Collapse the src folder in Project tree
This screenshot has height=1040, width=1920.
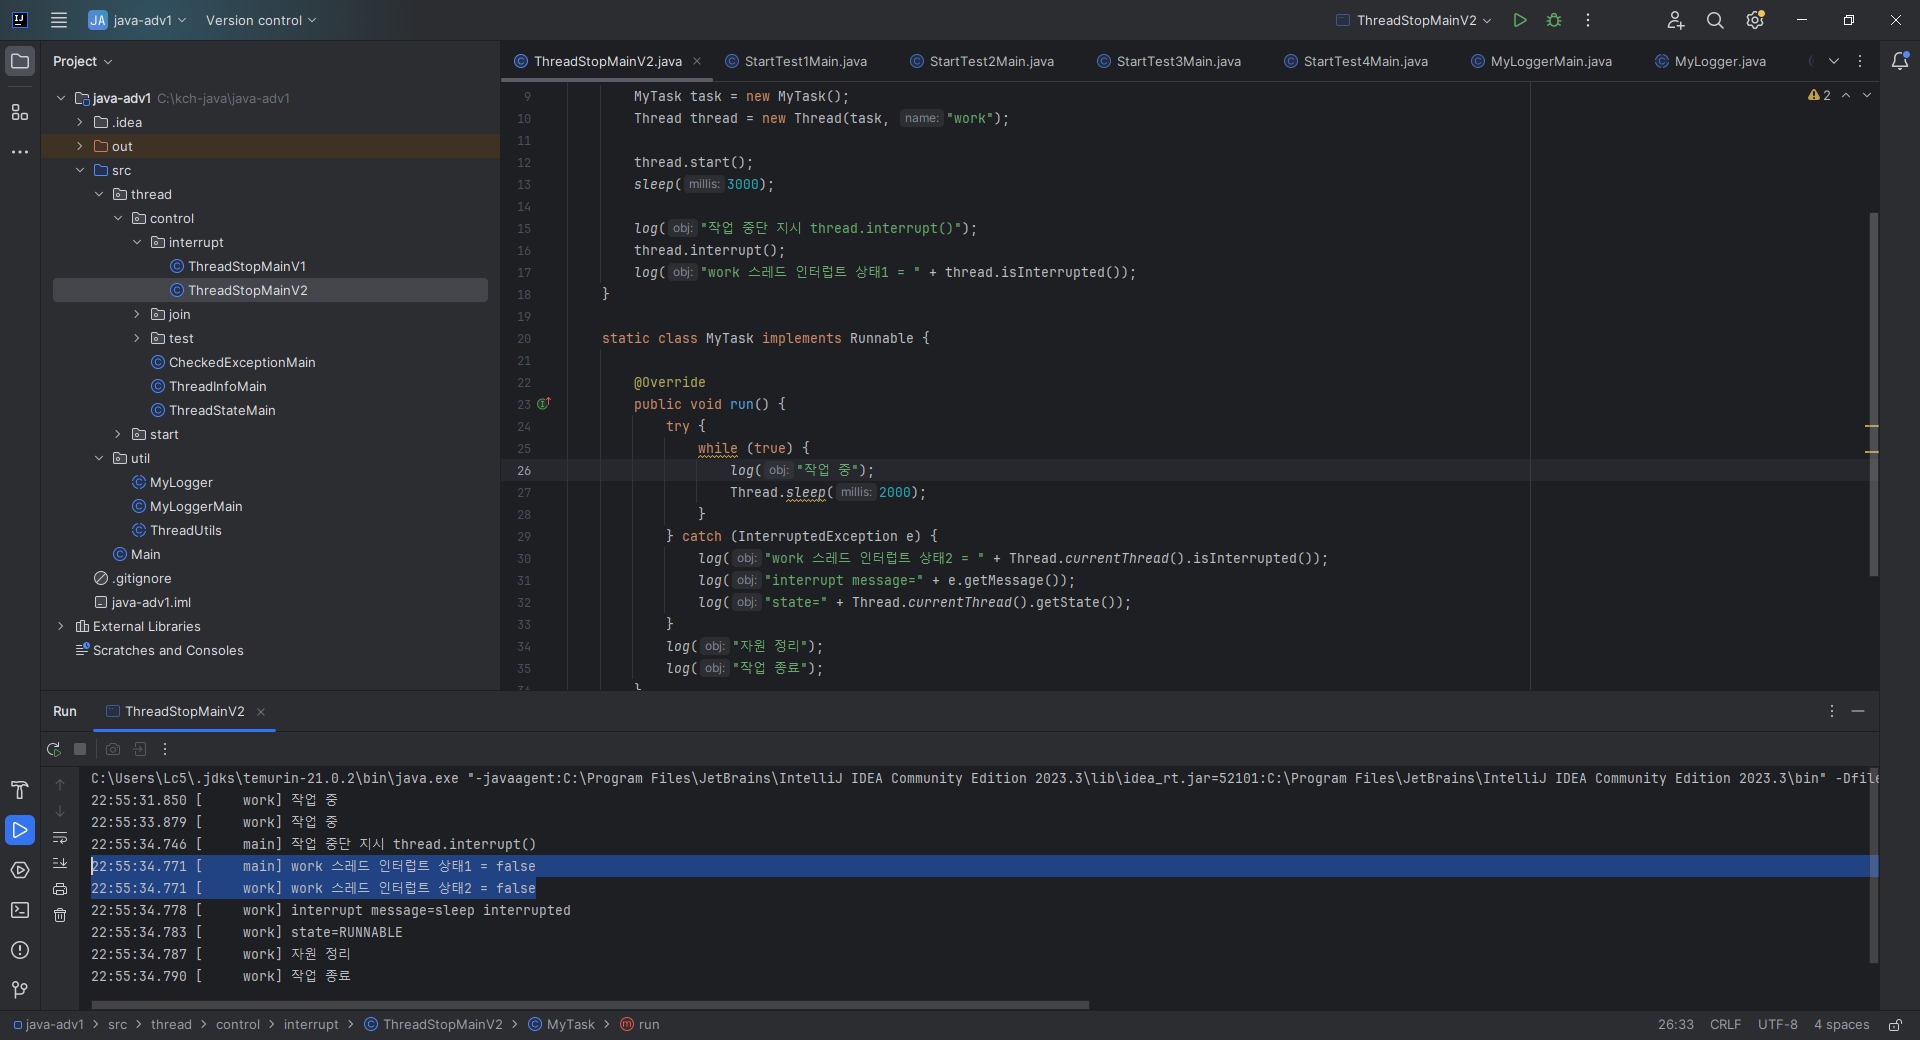[x=80, y=170]
